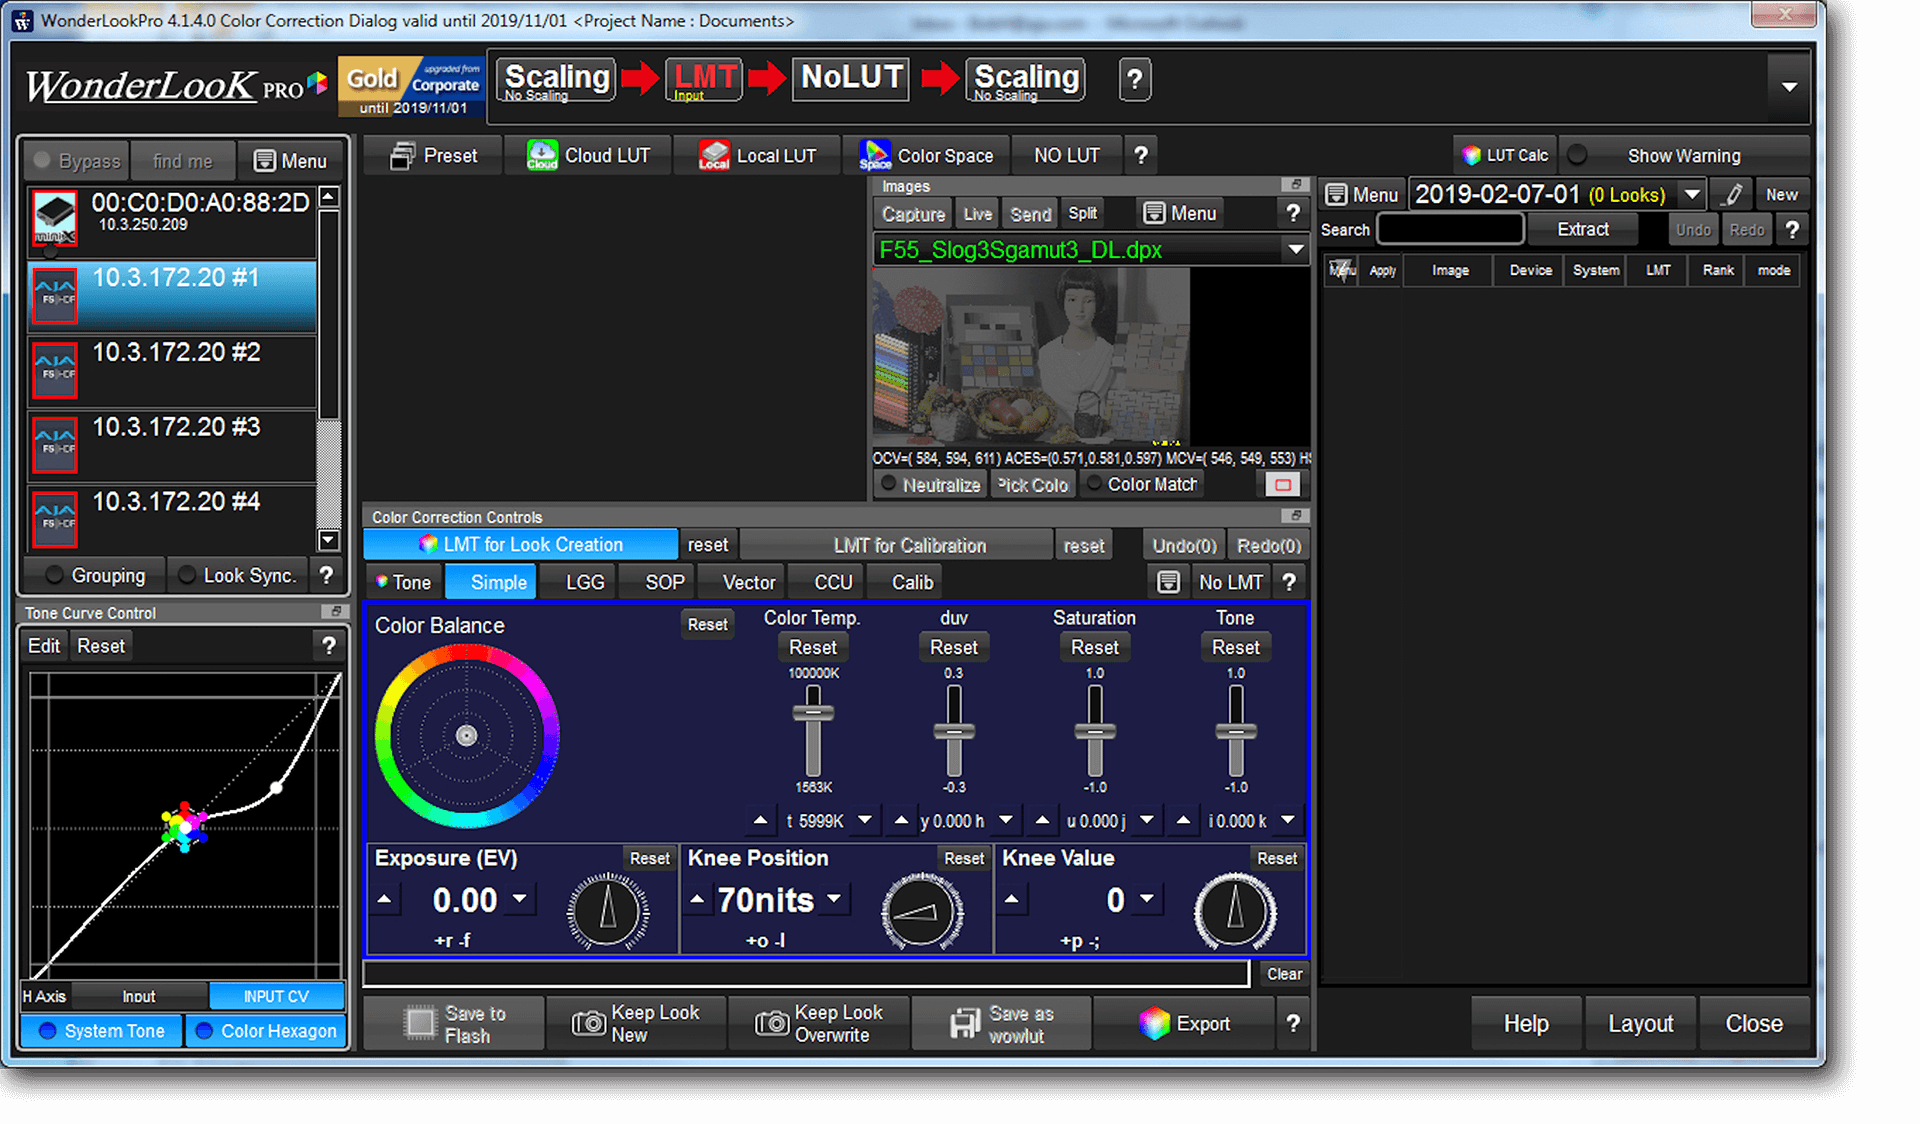Screen dimensions: 1920x1124
Task: Open the Knee Position 70nits dropdown arrow
Action: [834, 899]
